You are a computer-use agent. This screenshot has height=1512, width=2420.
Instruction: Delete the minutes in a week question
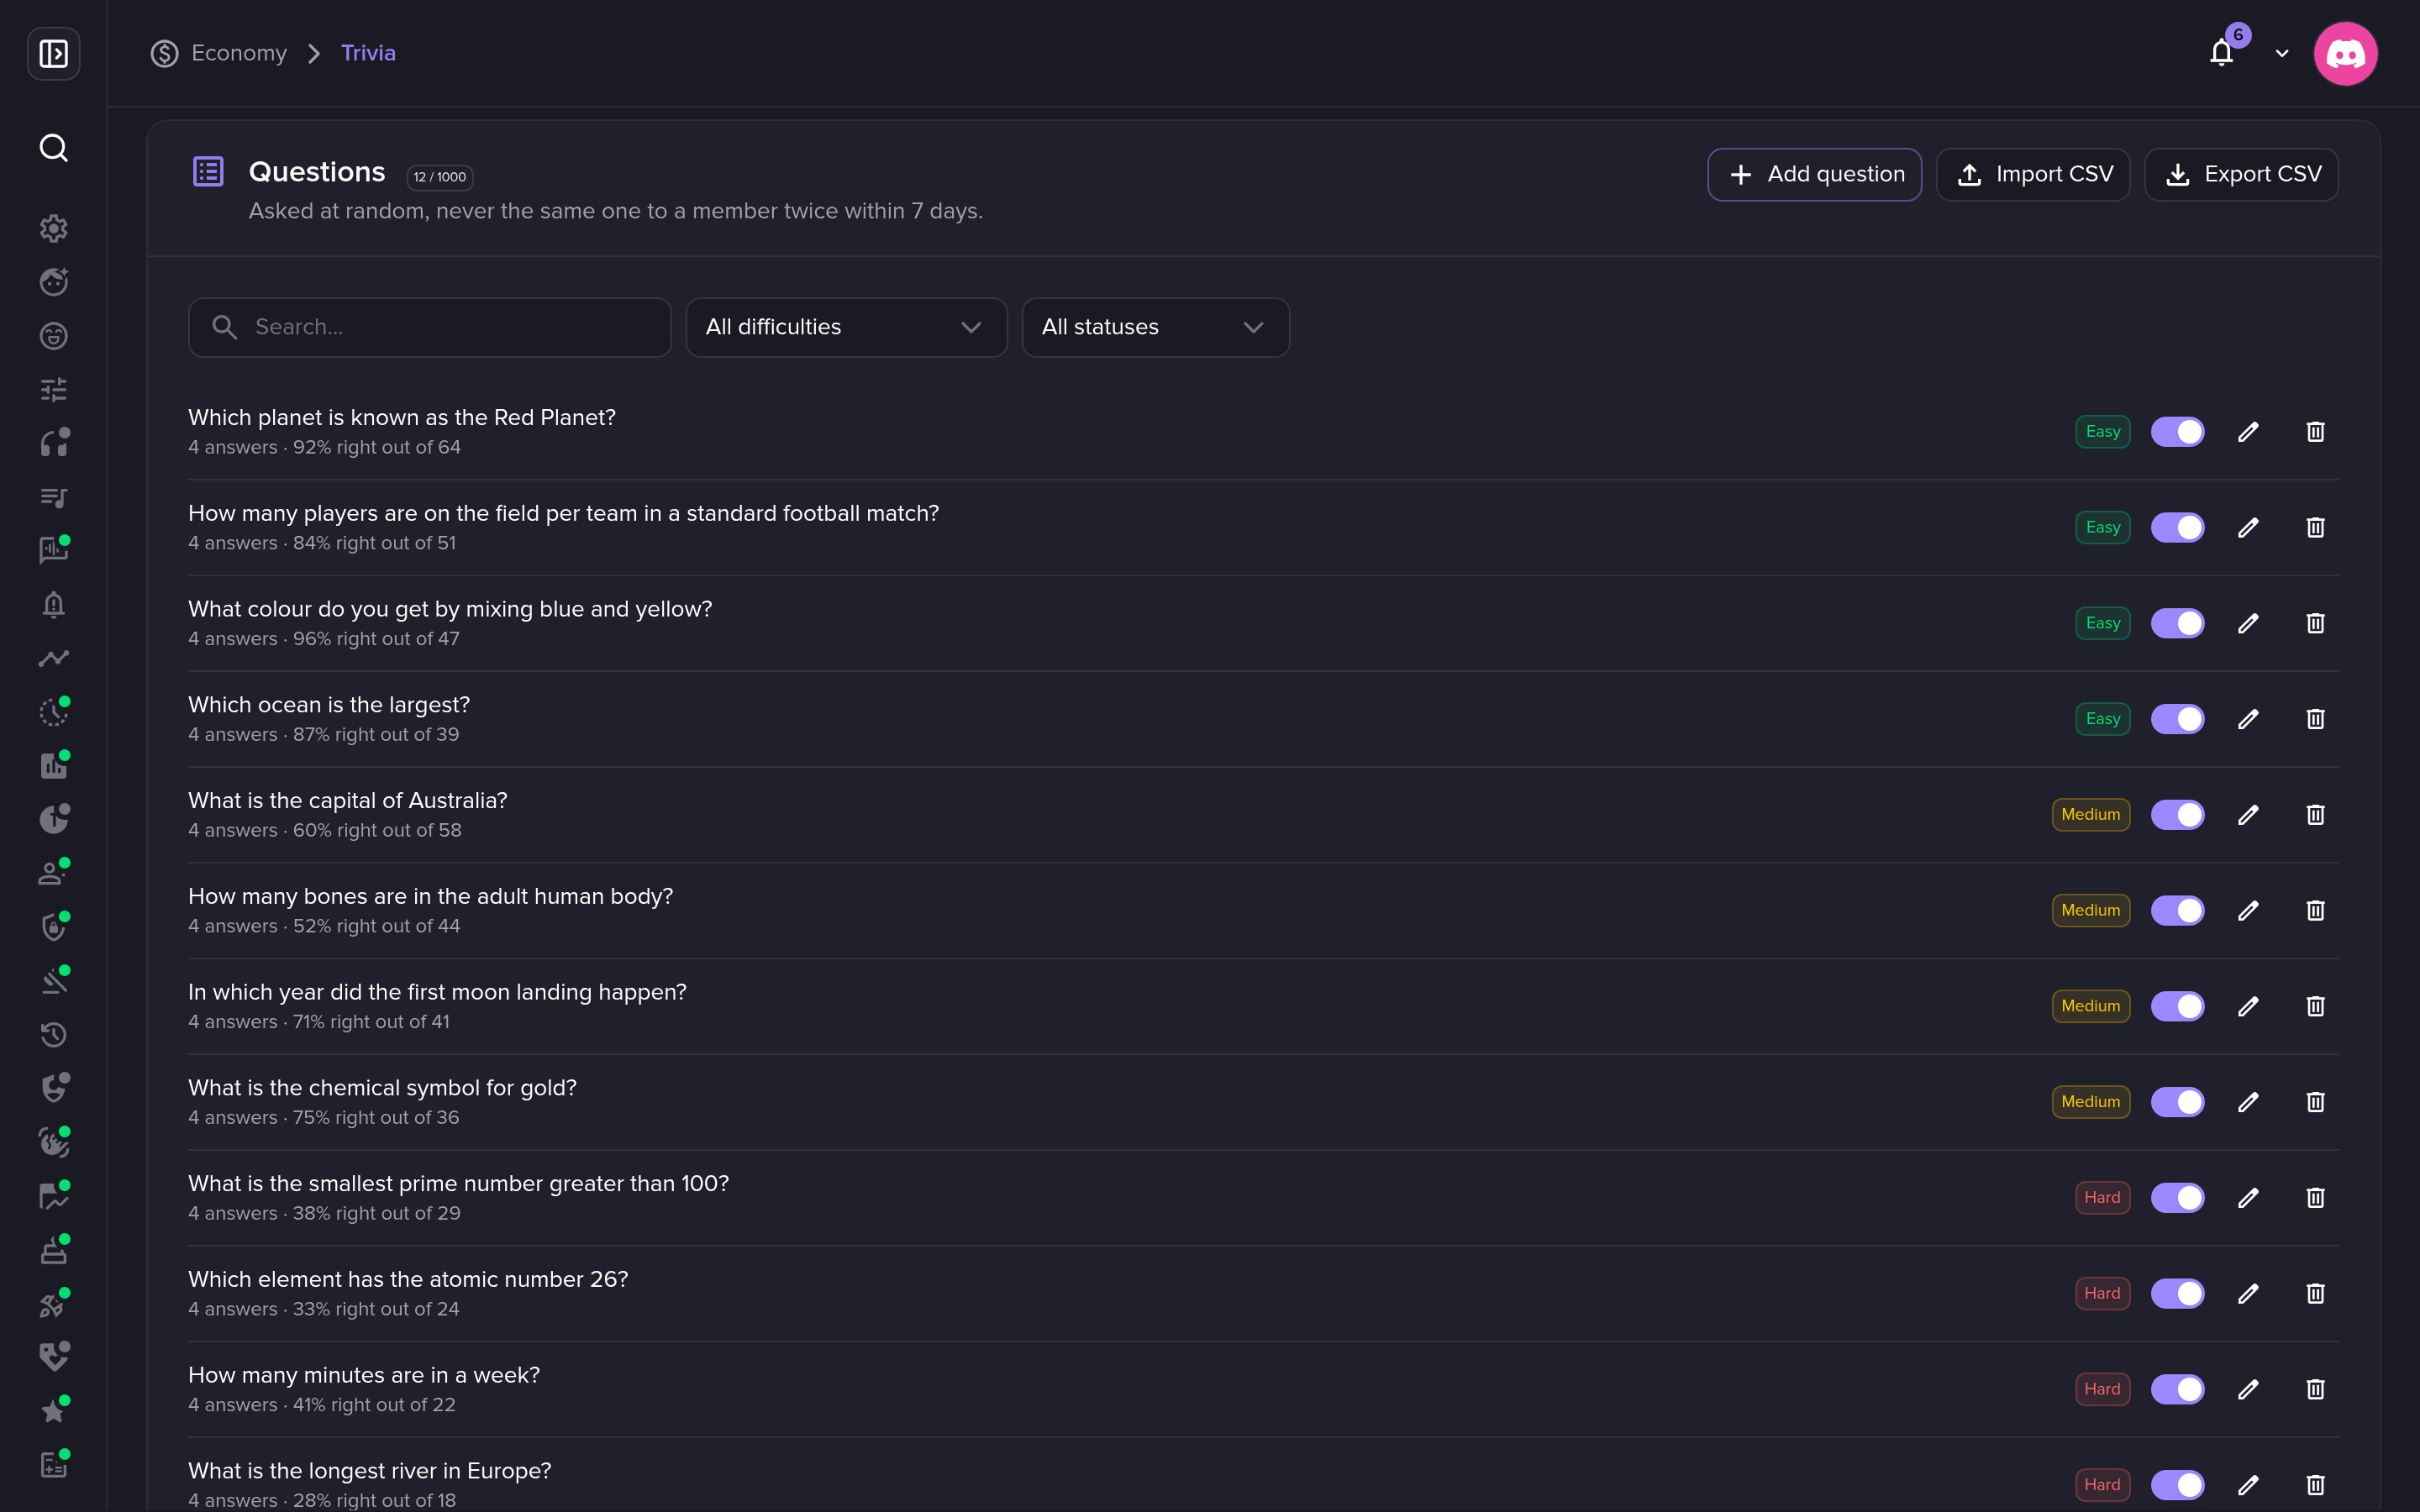click(x=2315, y=1390)
